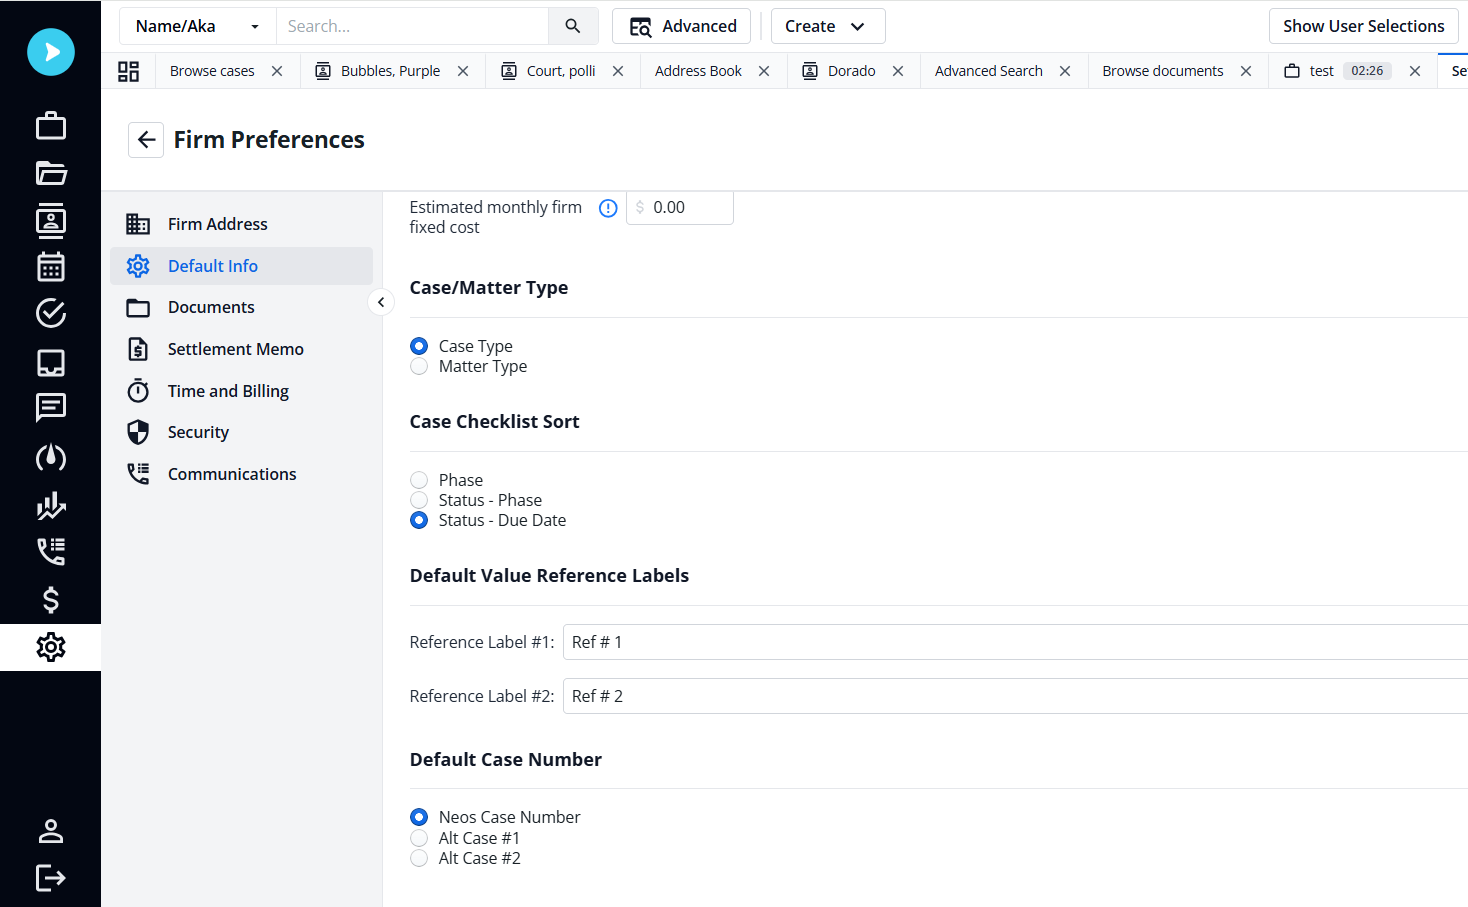
Task: Click the search magnifier icon
Action: tap(573, 26)
